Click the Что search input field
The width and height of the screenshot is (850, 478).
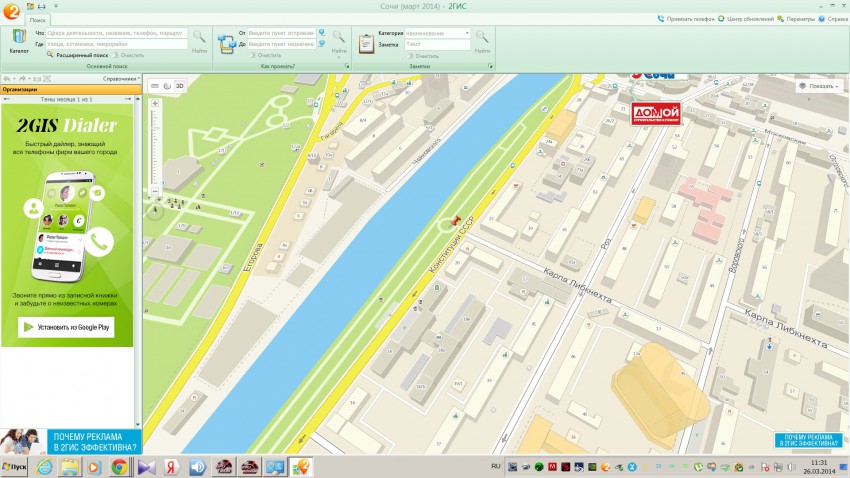tap(116, 33)
